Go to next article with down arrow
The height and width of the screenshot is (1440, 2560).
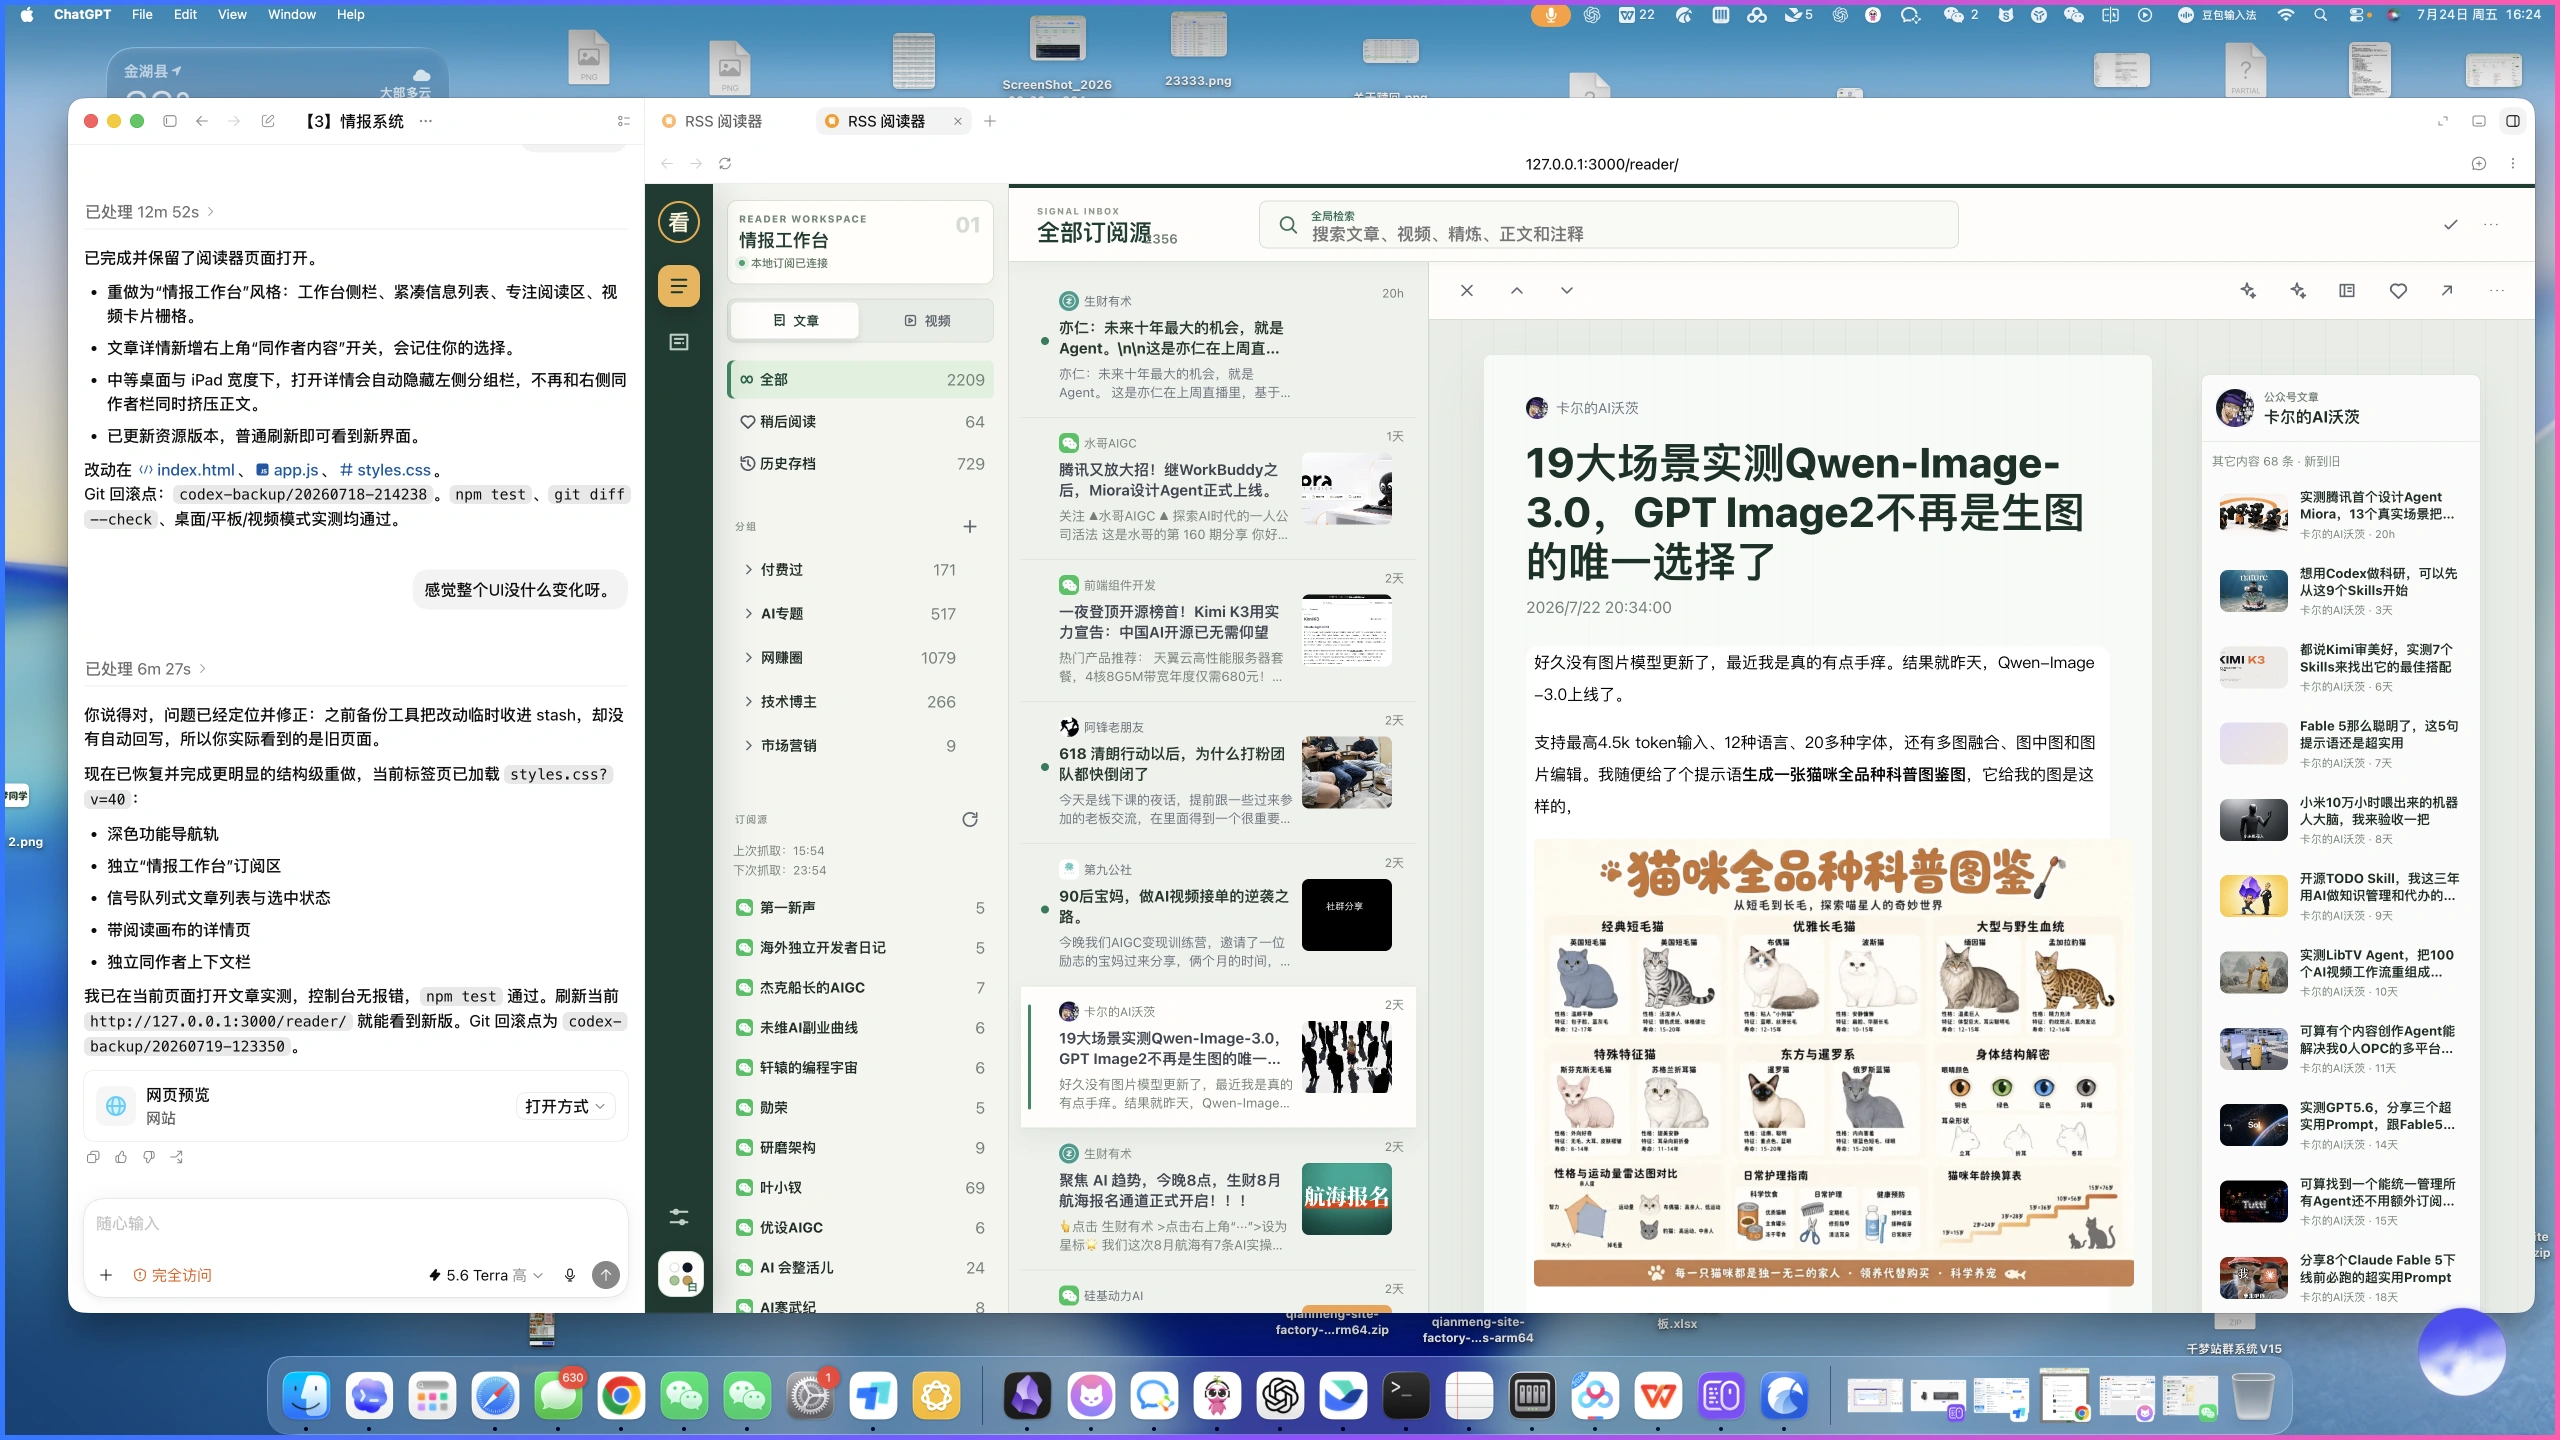1567,291
